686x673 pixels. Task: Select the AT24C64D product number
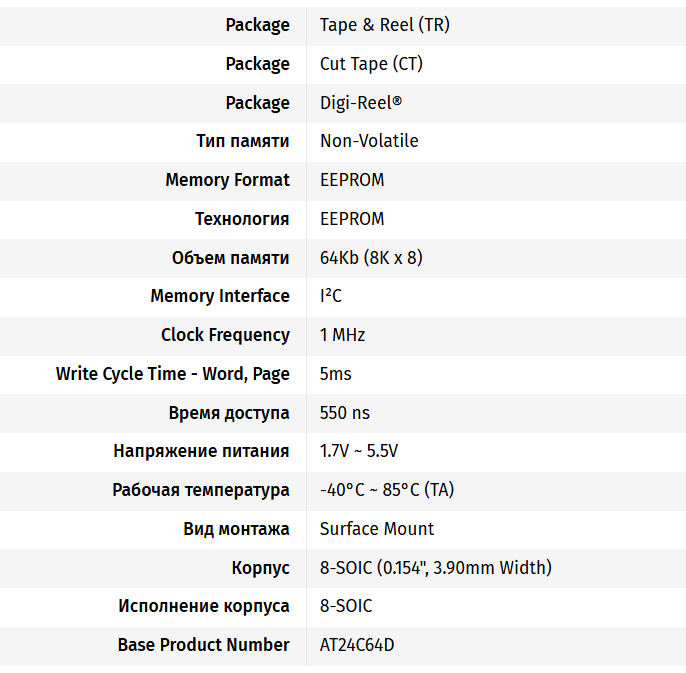[357, 645]
